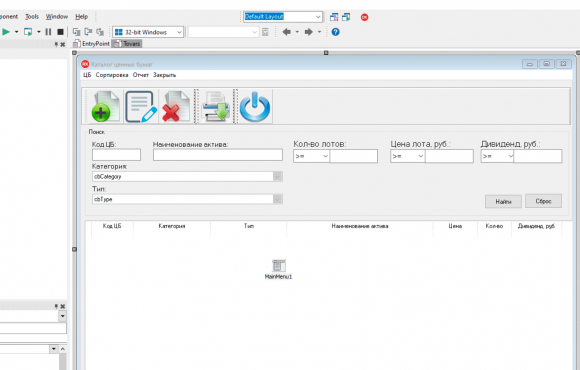Click the blue power exit icon

pyautogui.click(x=255, y=107)
